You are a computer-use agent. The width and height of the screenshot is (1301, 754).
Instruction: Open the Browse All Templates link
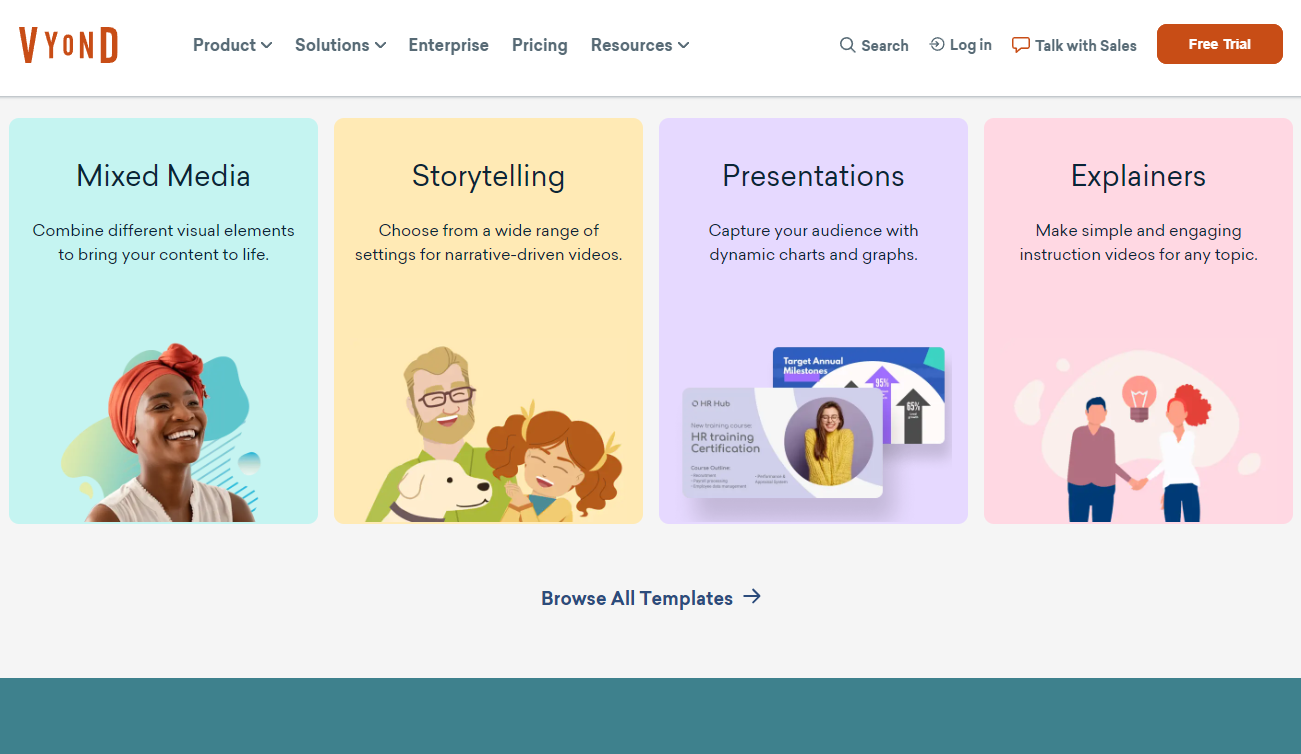click(x=637, y=598)
